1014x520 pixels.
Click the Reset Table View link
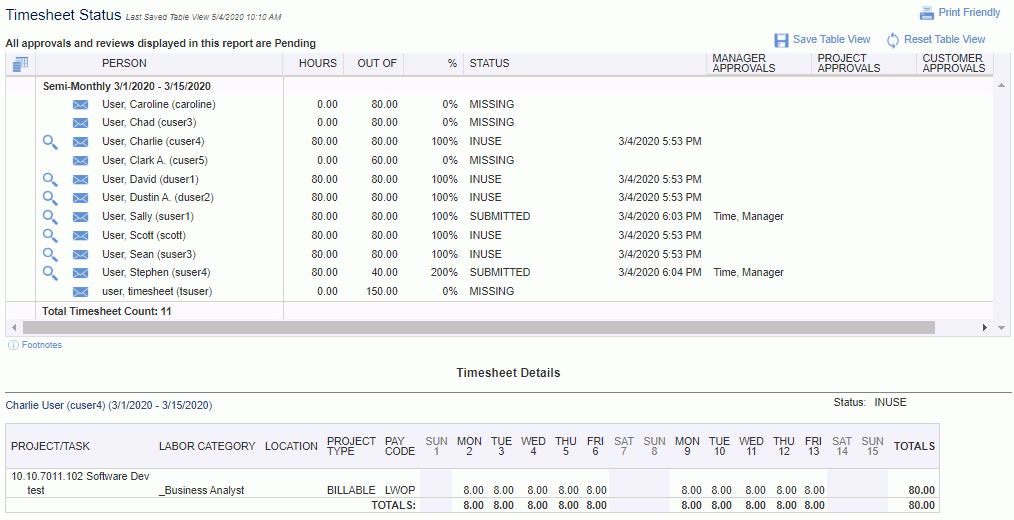pos(945,39)
